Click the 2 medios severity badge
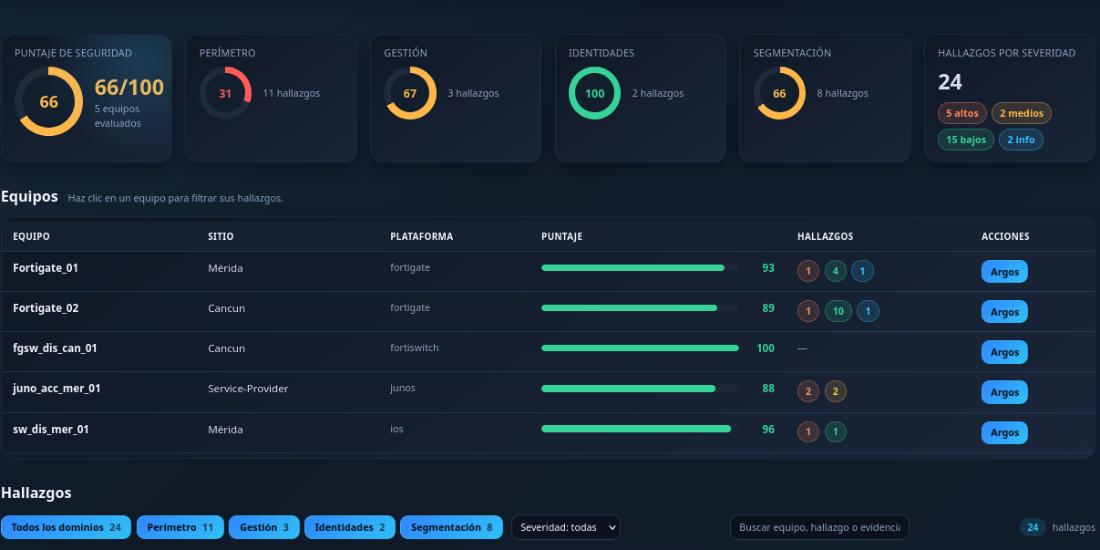 (x=1021, y=113)
